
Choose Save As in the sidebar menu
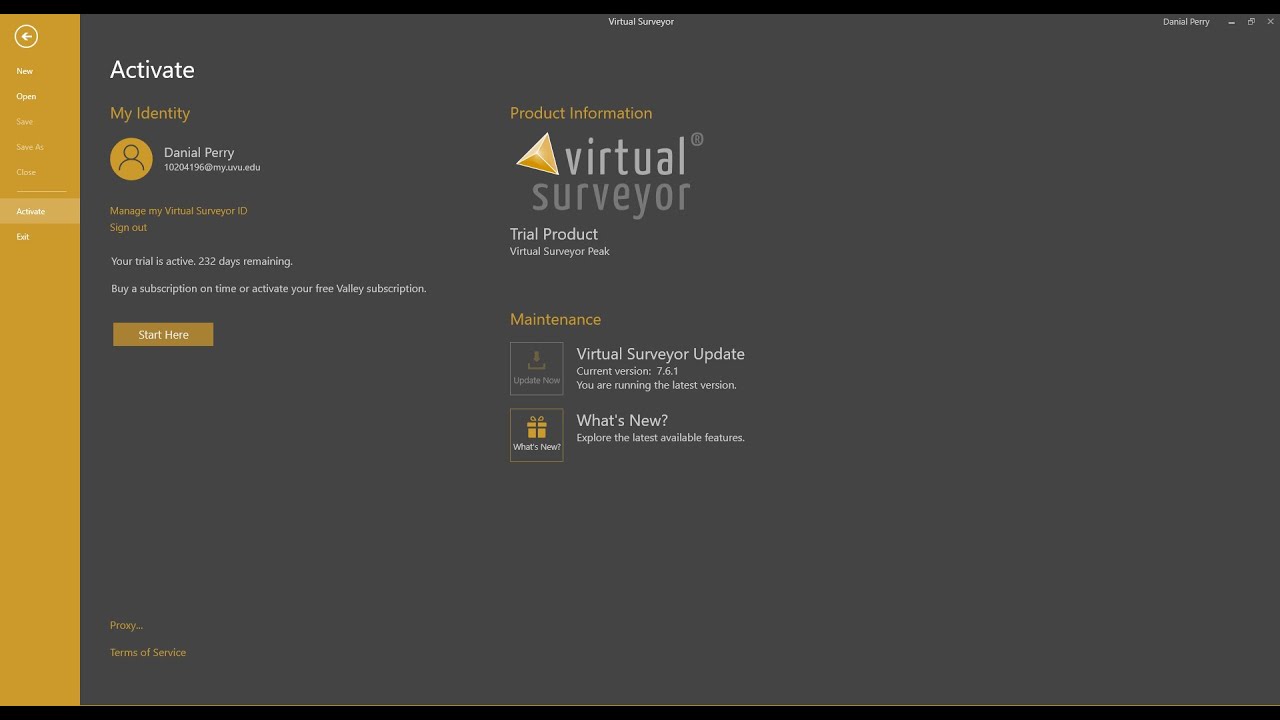(30, 147)
